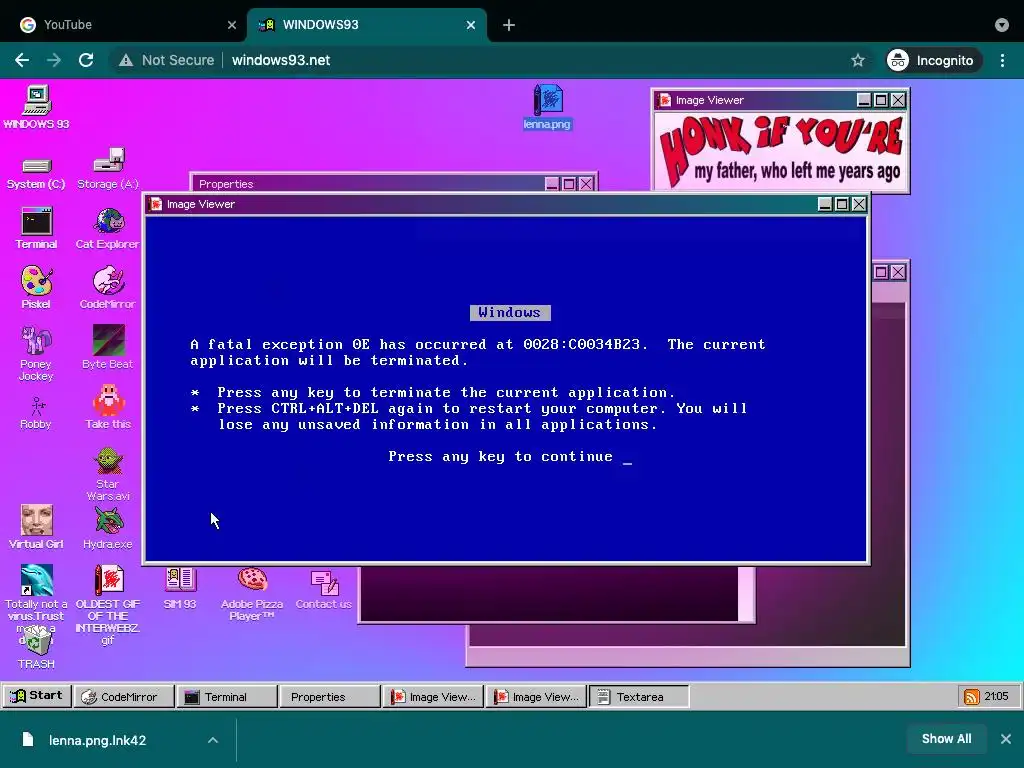Switch to CodeMirror taskbar button
1024x768 pixels.
pos(123,697)
